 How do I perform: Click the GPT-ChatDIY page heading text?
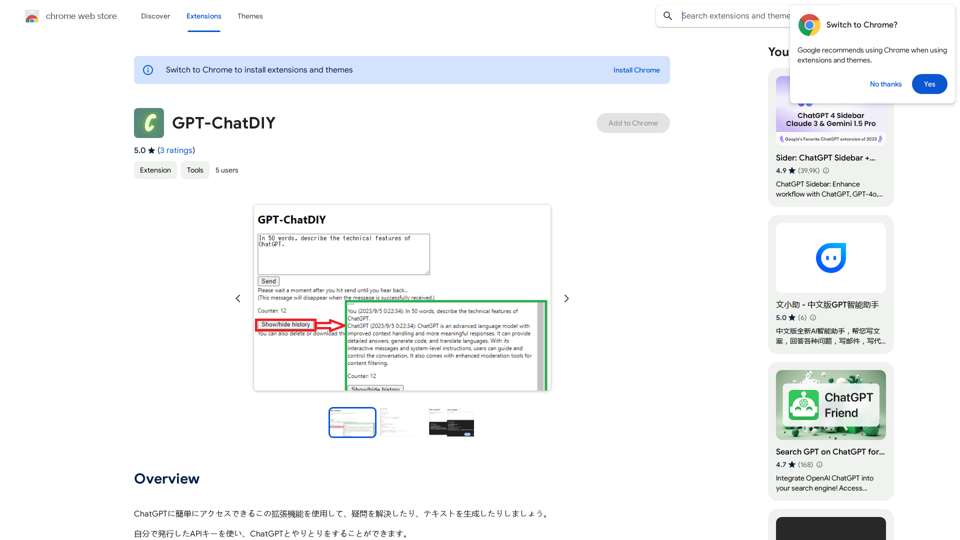click(223, 123)
